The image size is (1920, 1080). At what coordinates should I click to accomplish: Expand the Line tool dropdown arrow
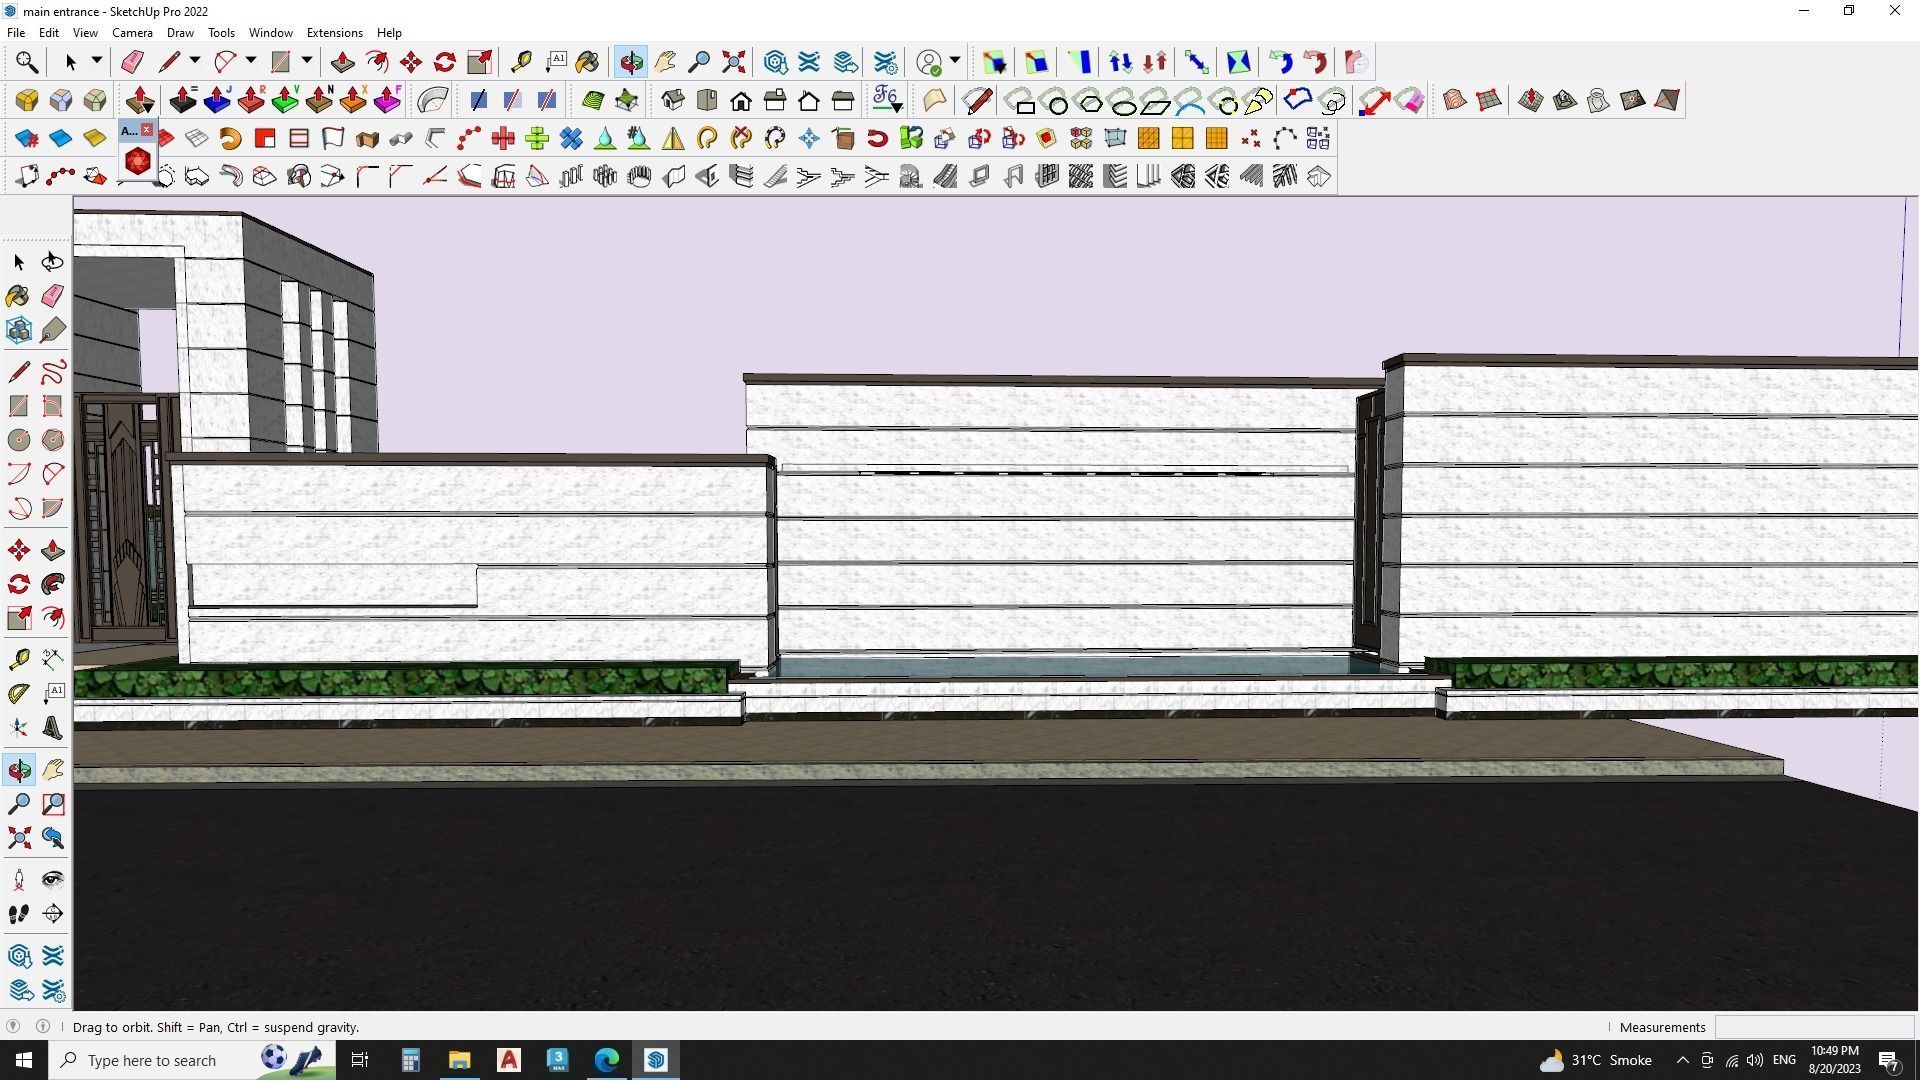195,62
